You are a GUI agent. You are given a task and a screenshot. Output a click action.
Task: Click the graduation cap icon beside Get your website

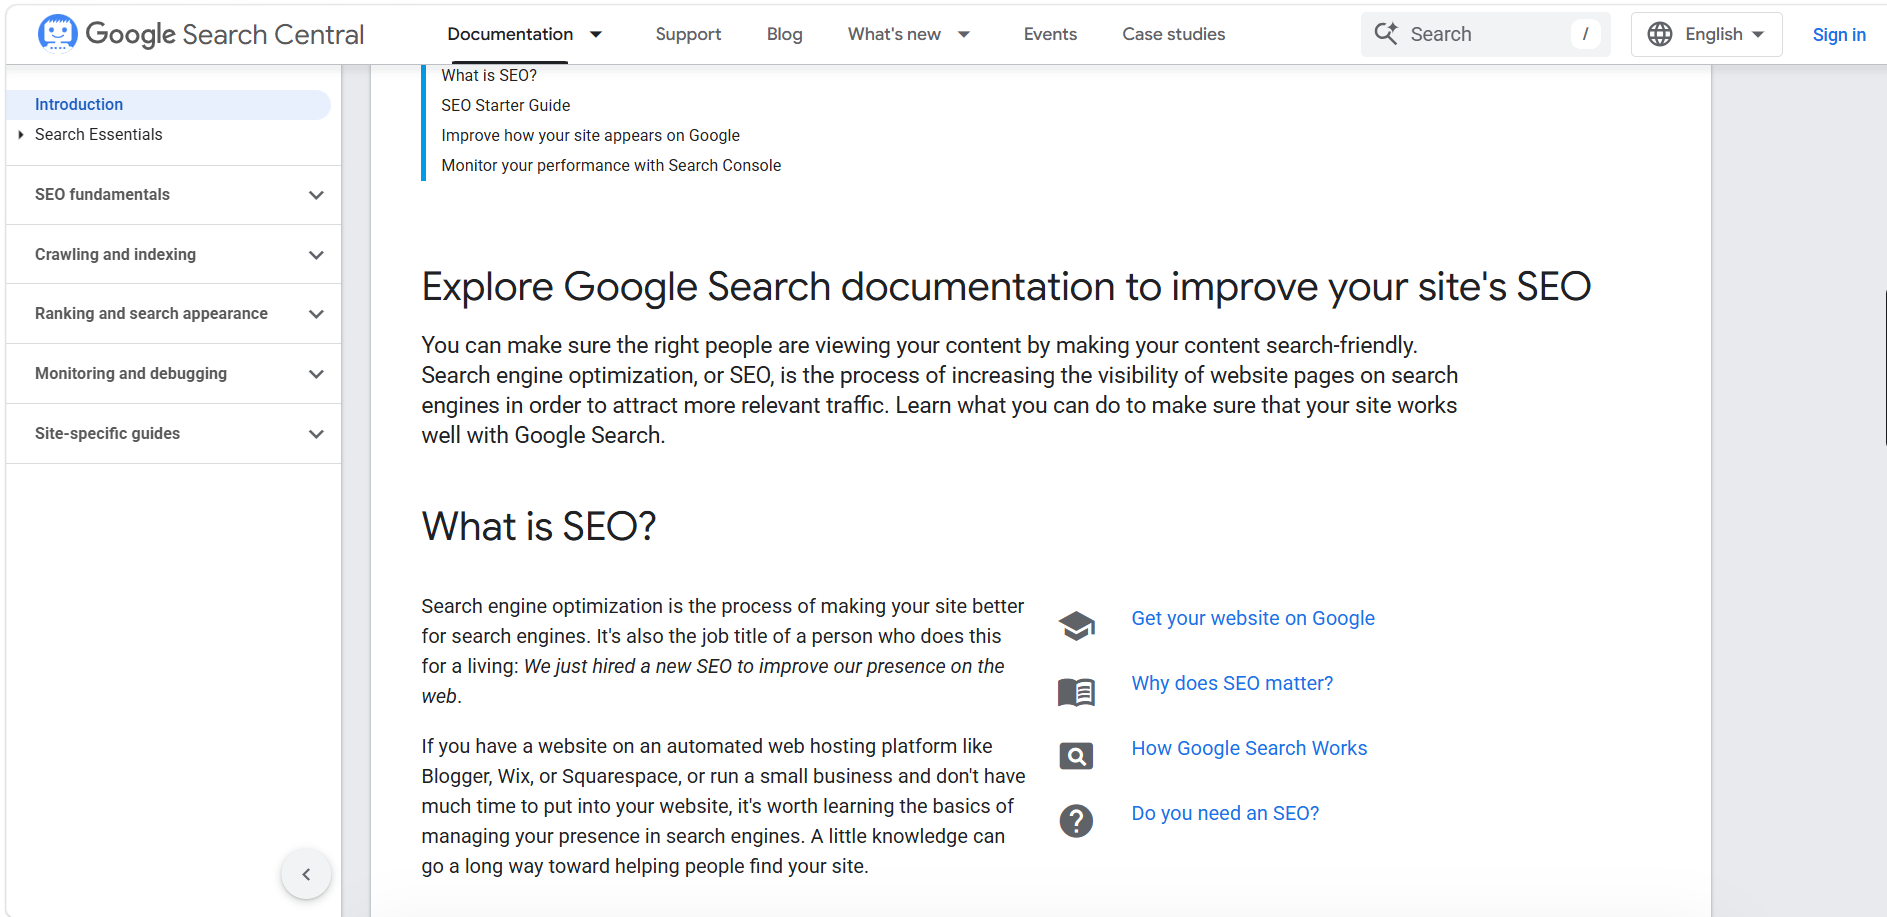tap(1076, 626)
